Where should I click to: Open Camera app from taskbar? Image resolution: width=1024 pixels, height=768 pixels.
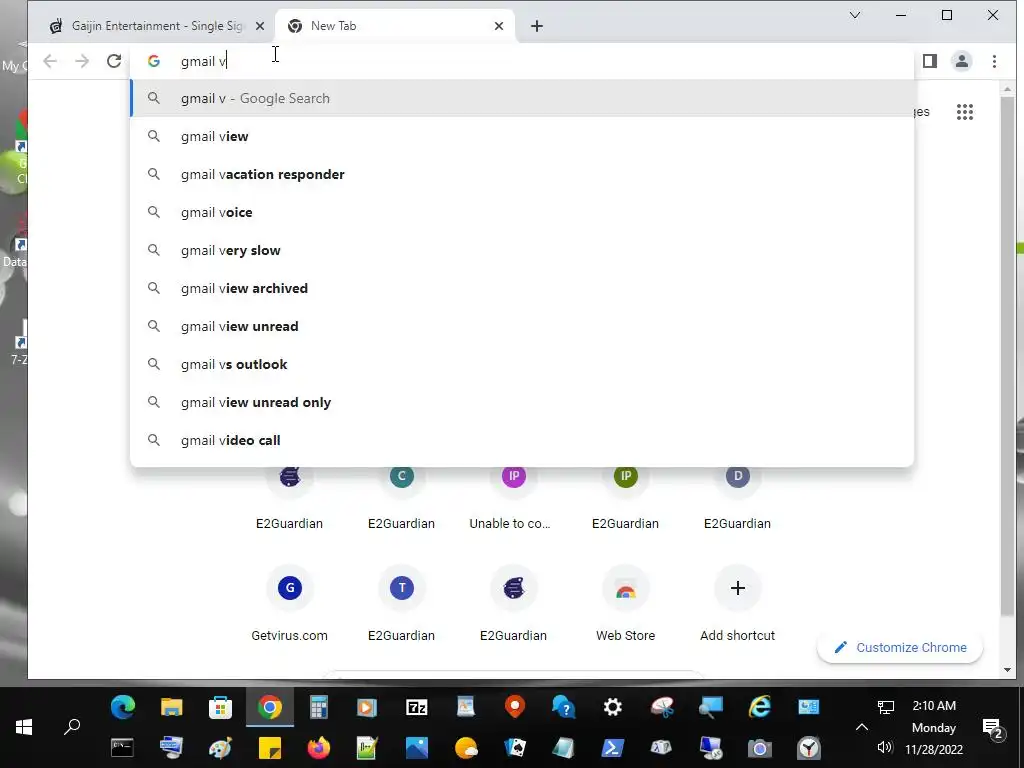click(760, 748)
